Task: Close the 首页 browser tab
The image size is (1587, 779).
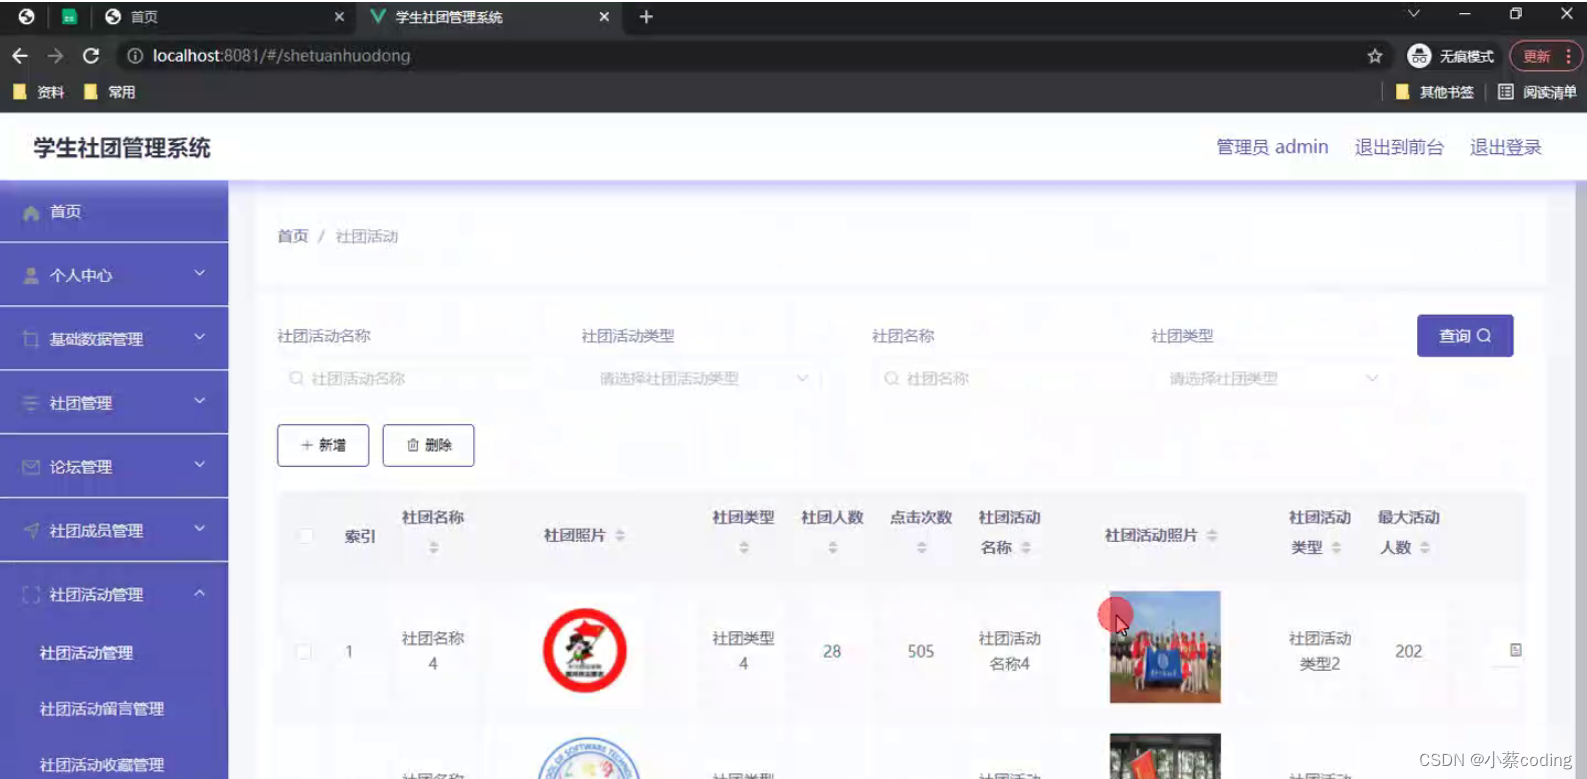Action: tap(339, 17)
